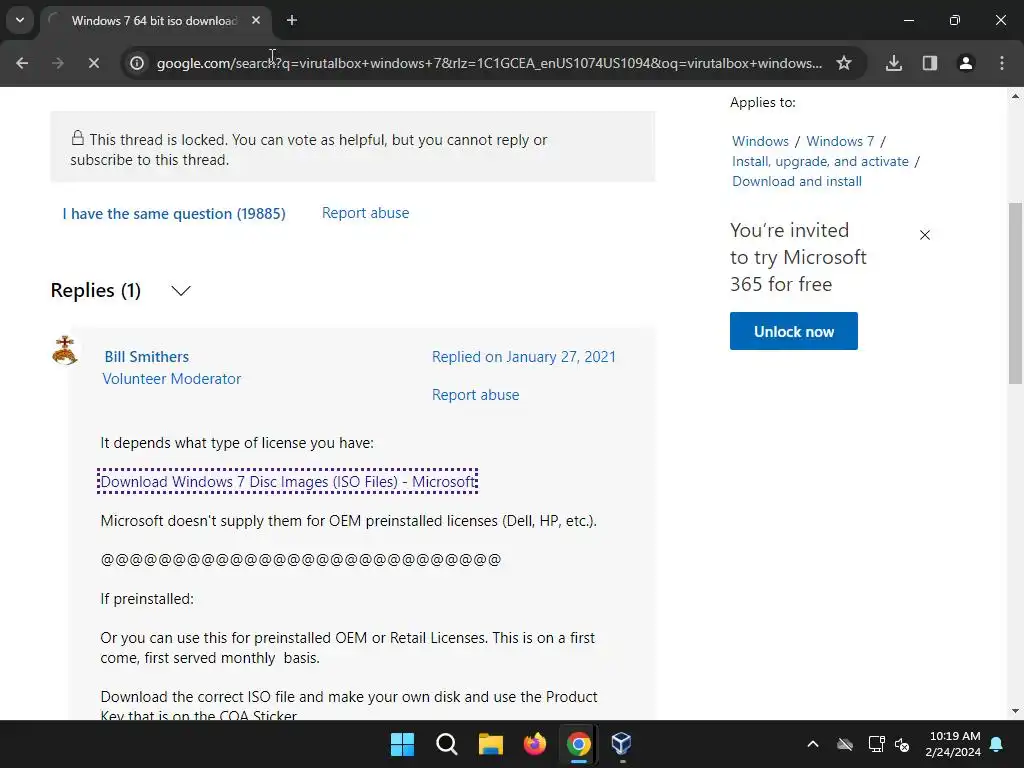
Task: Open VirtualBox from the taskbar
Action: click(x=621, y=744)
